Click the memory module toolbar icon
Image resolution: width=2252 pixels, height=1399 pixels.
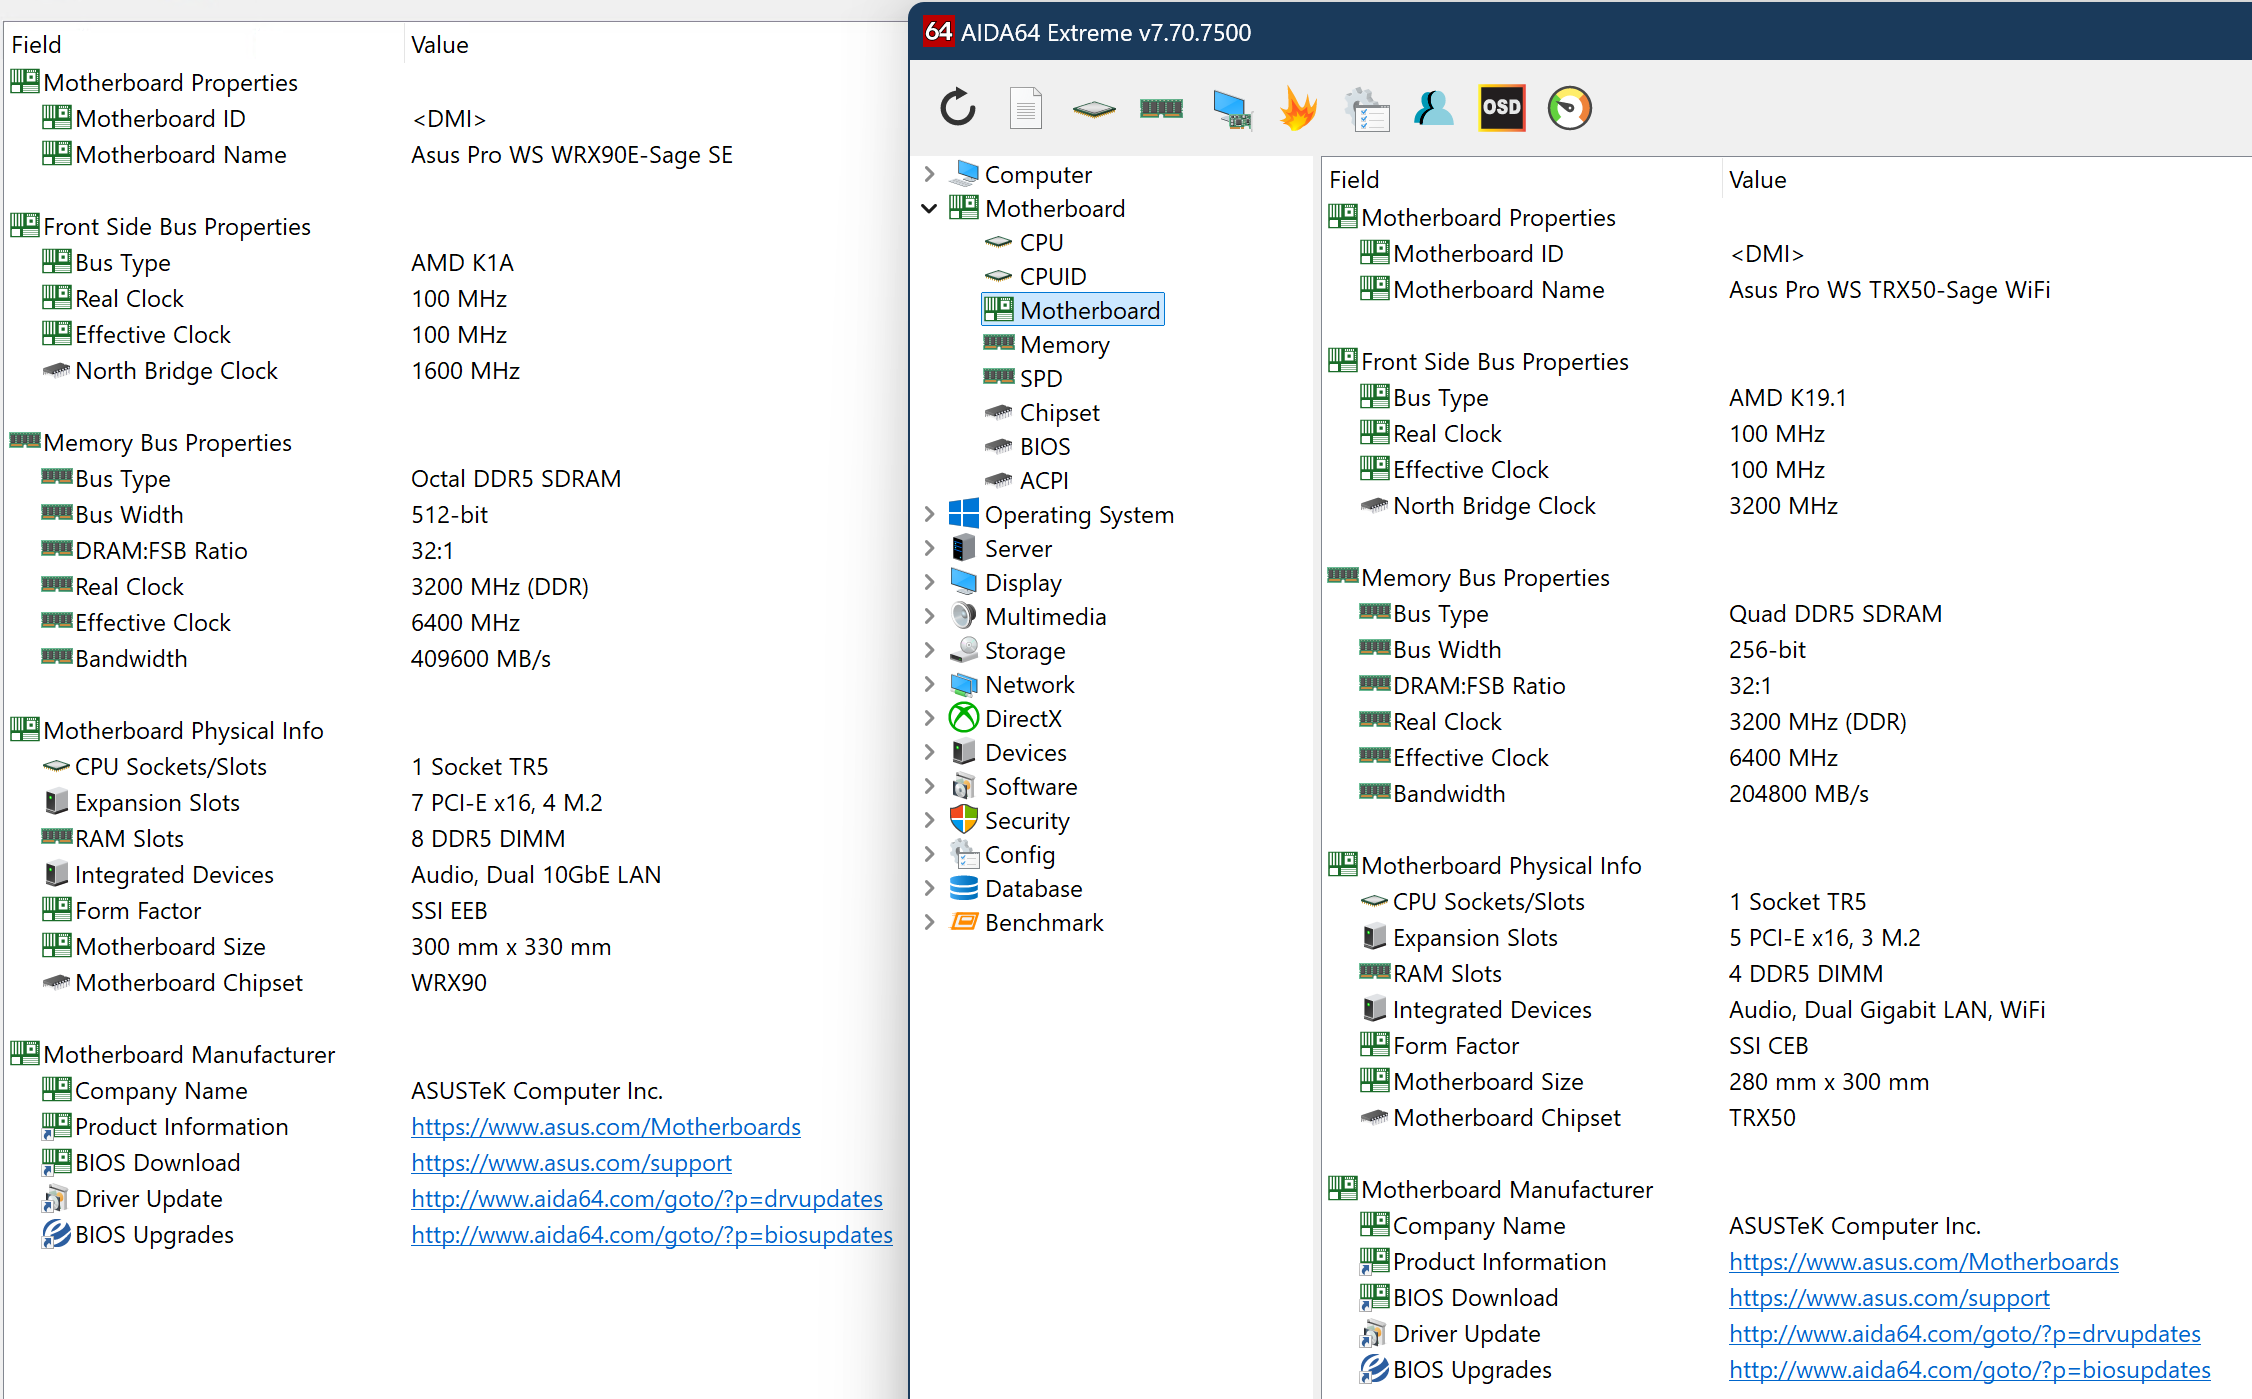(x=1161, y=108)
